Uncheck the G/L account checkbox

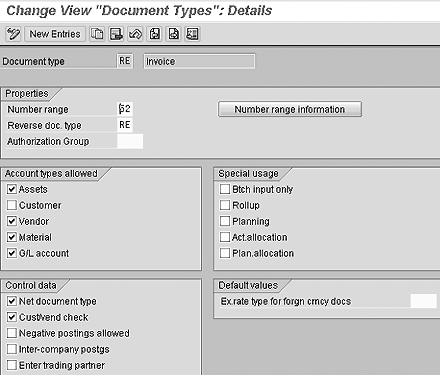click(x=12, y=253)
